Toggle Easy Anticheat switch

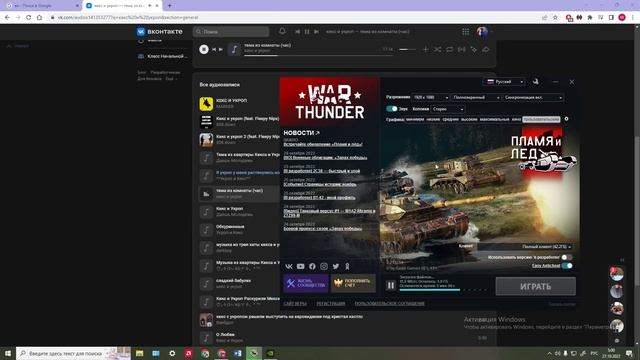[567, 266]
